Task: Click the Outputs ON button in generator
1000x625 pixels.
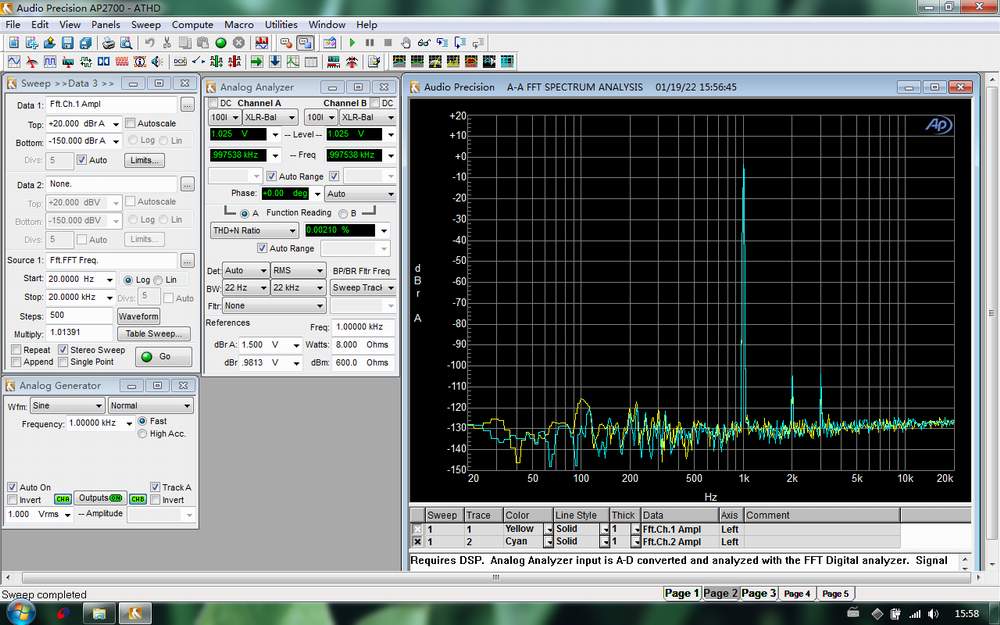Action: (100, 498)
